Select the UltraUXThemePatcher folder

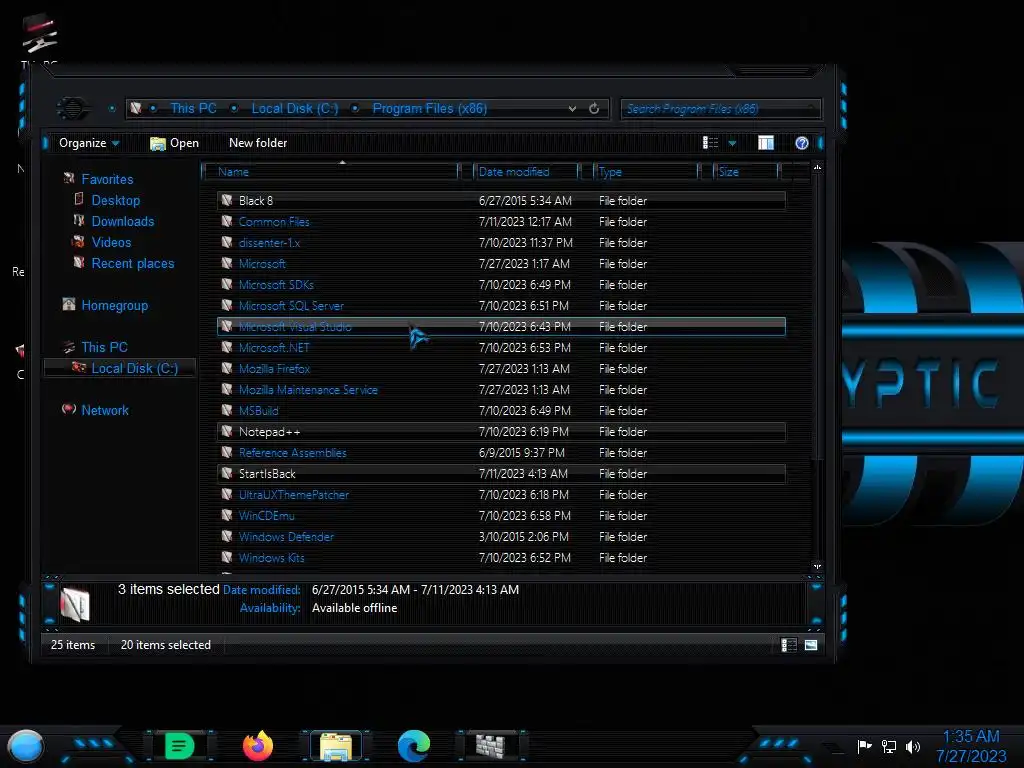[501, 494]
